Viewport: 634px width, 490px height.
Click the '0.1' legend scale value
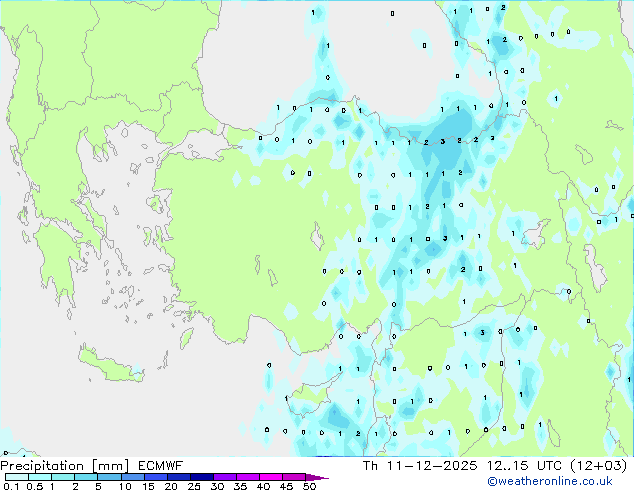click(11, 486)
